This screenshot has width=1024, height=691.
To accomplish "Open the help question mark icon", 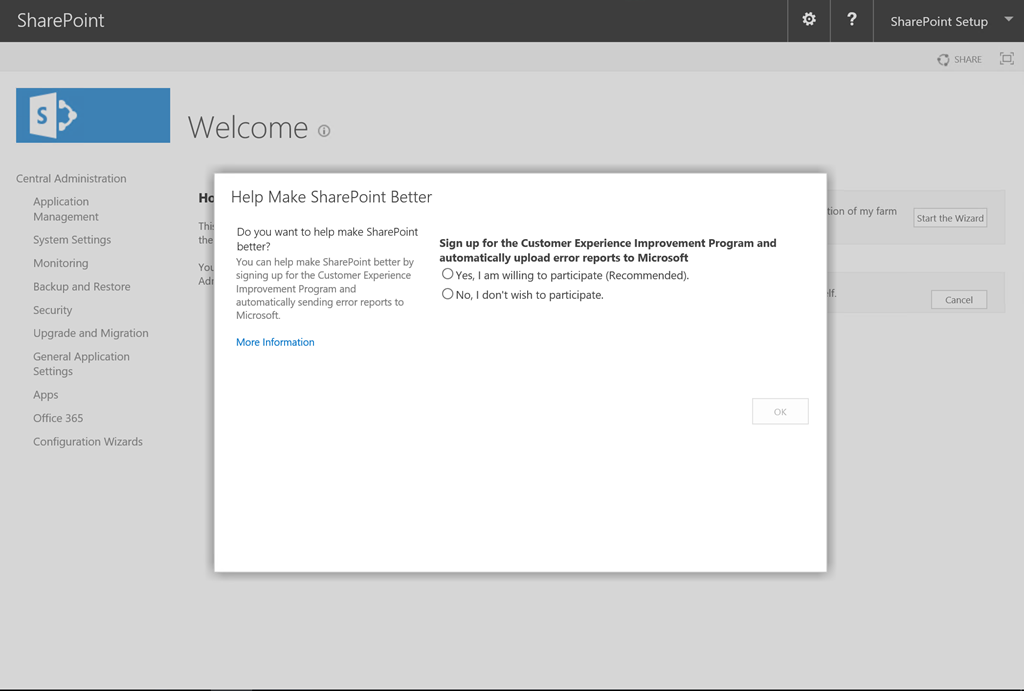I will click(x=852, y=20).
